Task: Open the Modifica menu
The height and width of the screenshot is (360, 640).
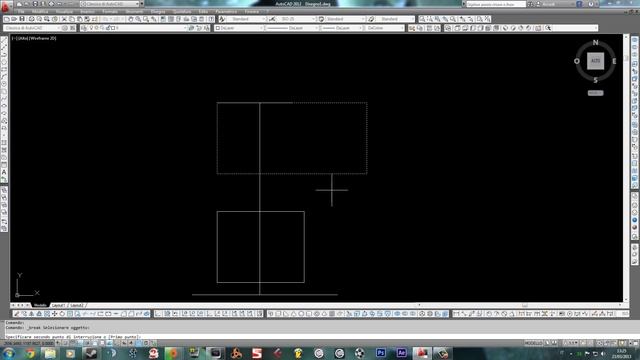Action: click(x=40, y=11)
